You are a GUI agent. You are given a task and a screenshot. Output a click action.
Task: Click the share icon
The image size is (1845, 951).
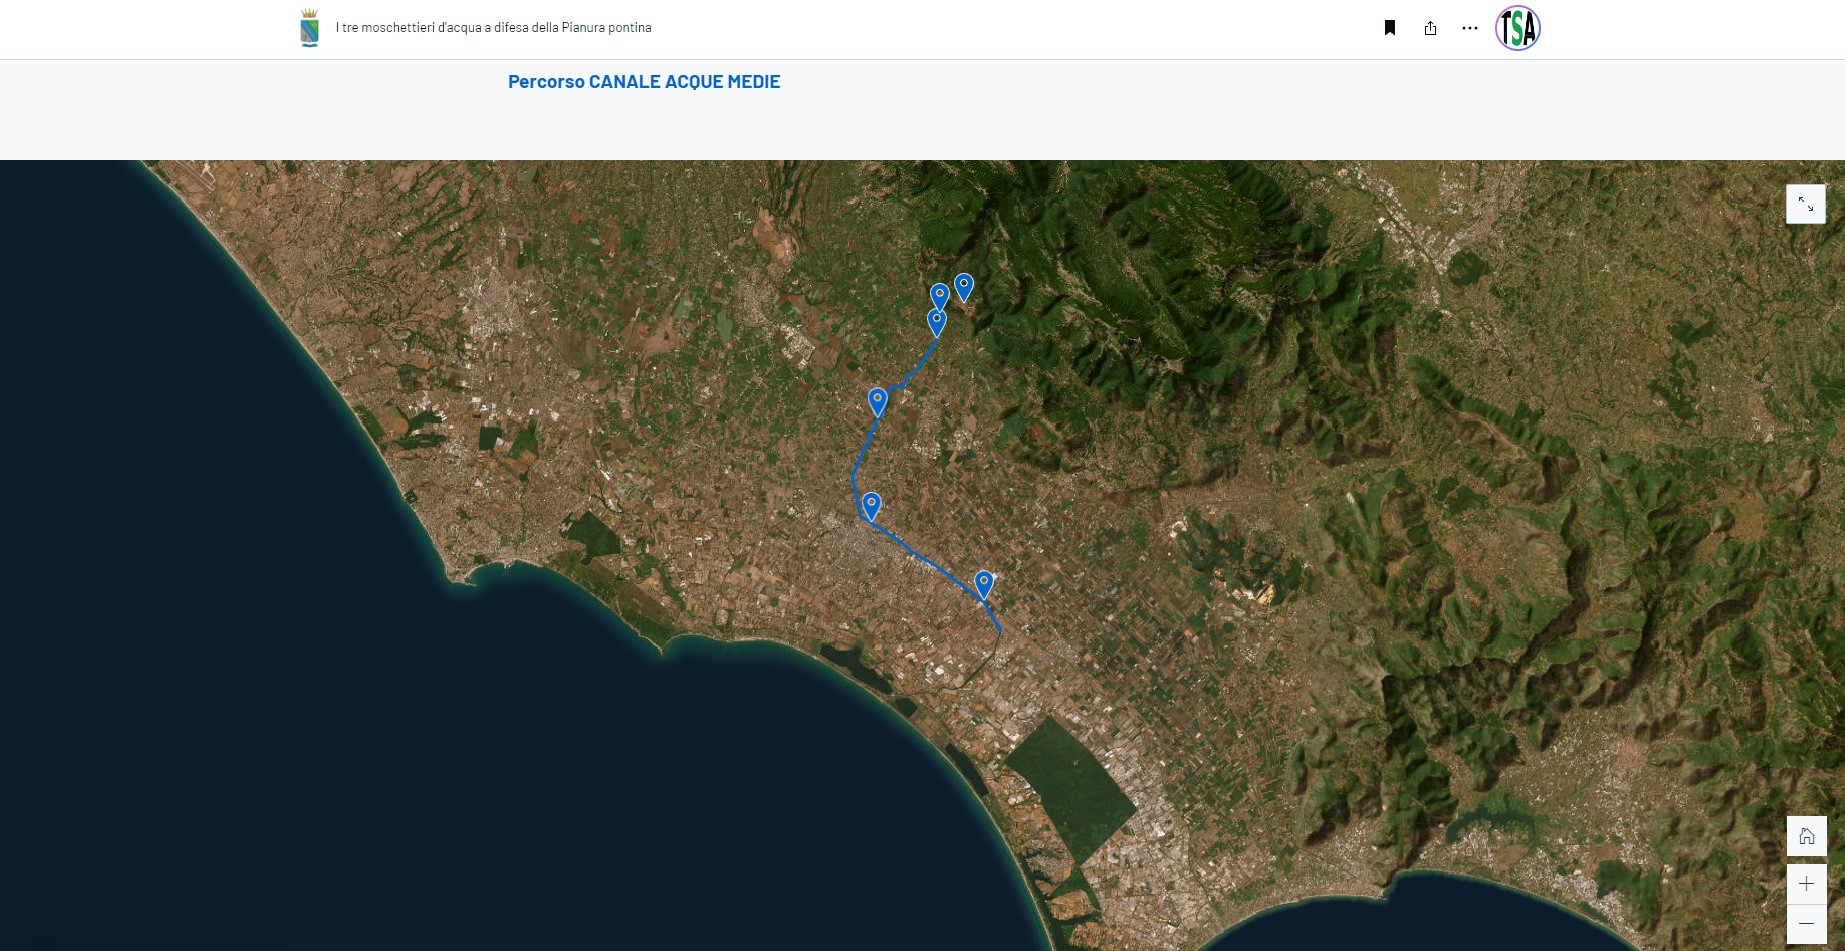coord(1430,28)
